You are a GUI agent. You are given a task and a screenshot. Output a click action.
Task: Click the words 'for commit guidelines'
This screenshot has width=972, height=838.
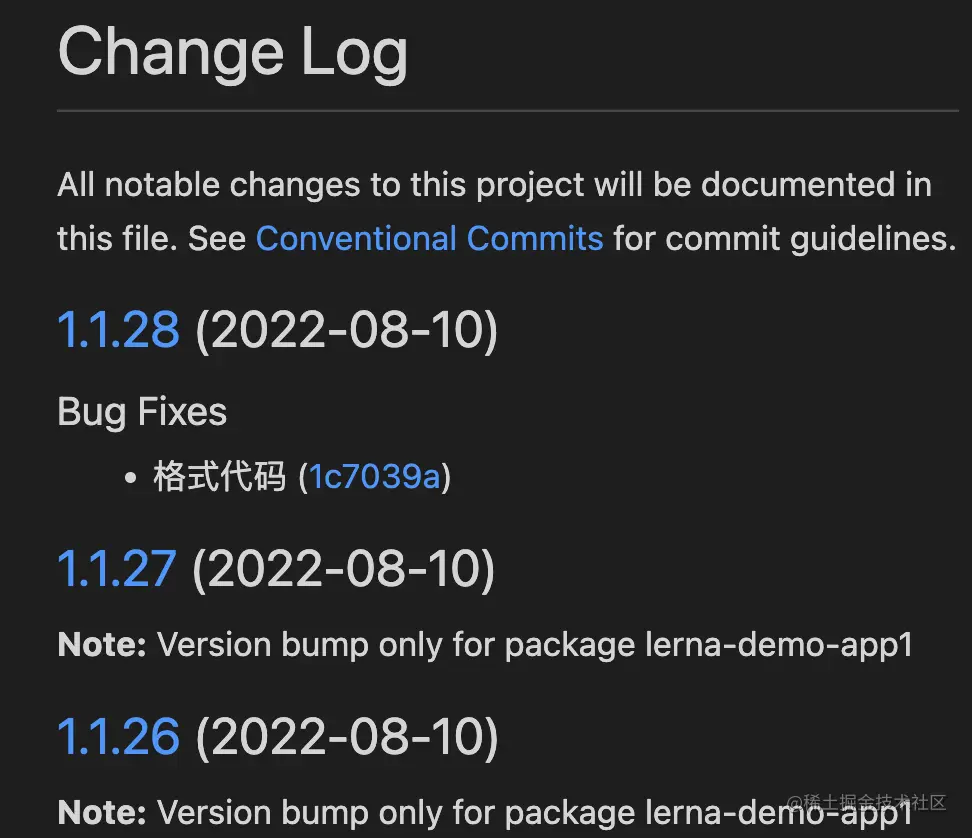[785, 239]
